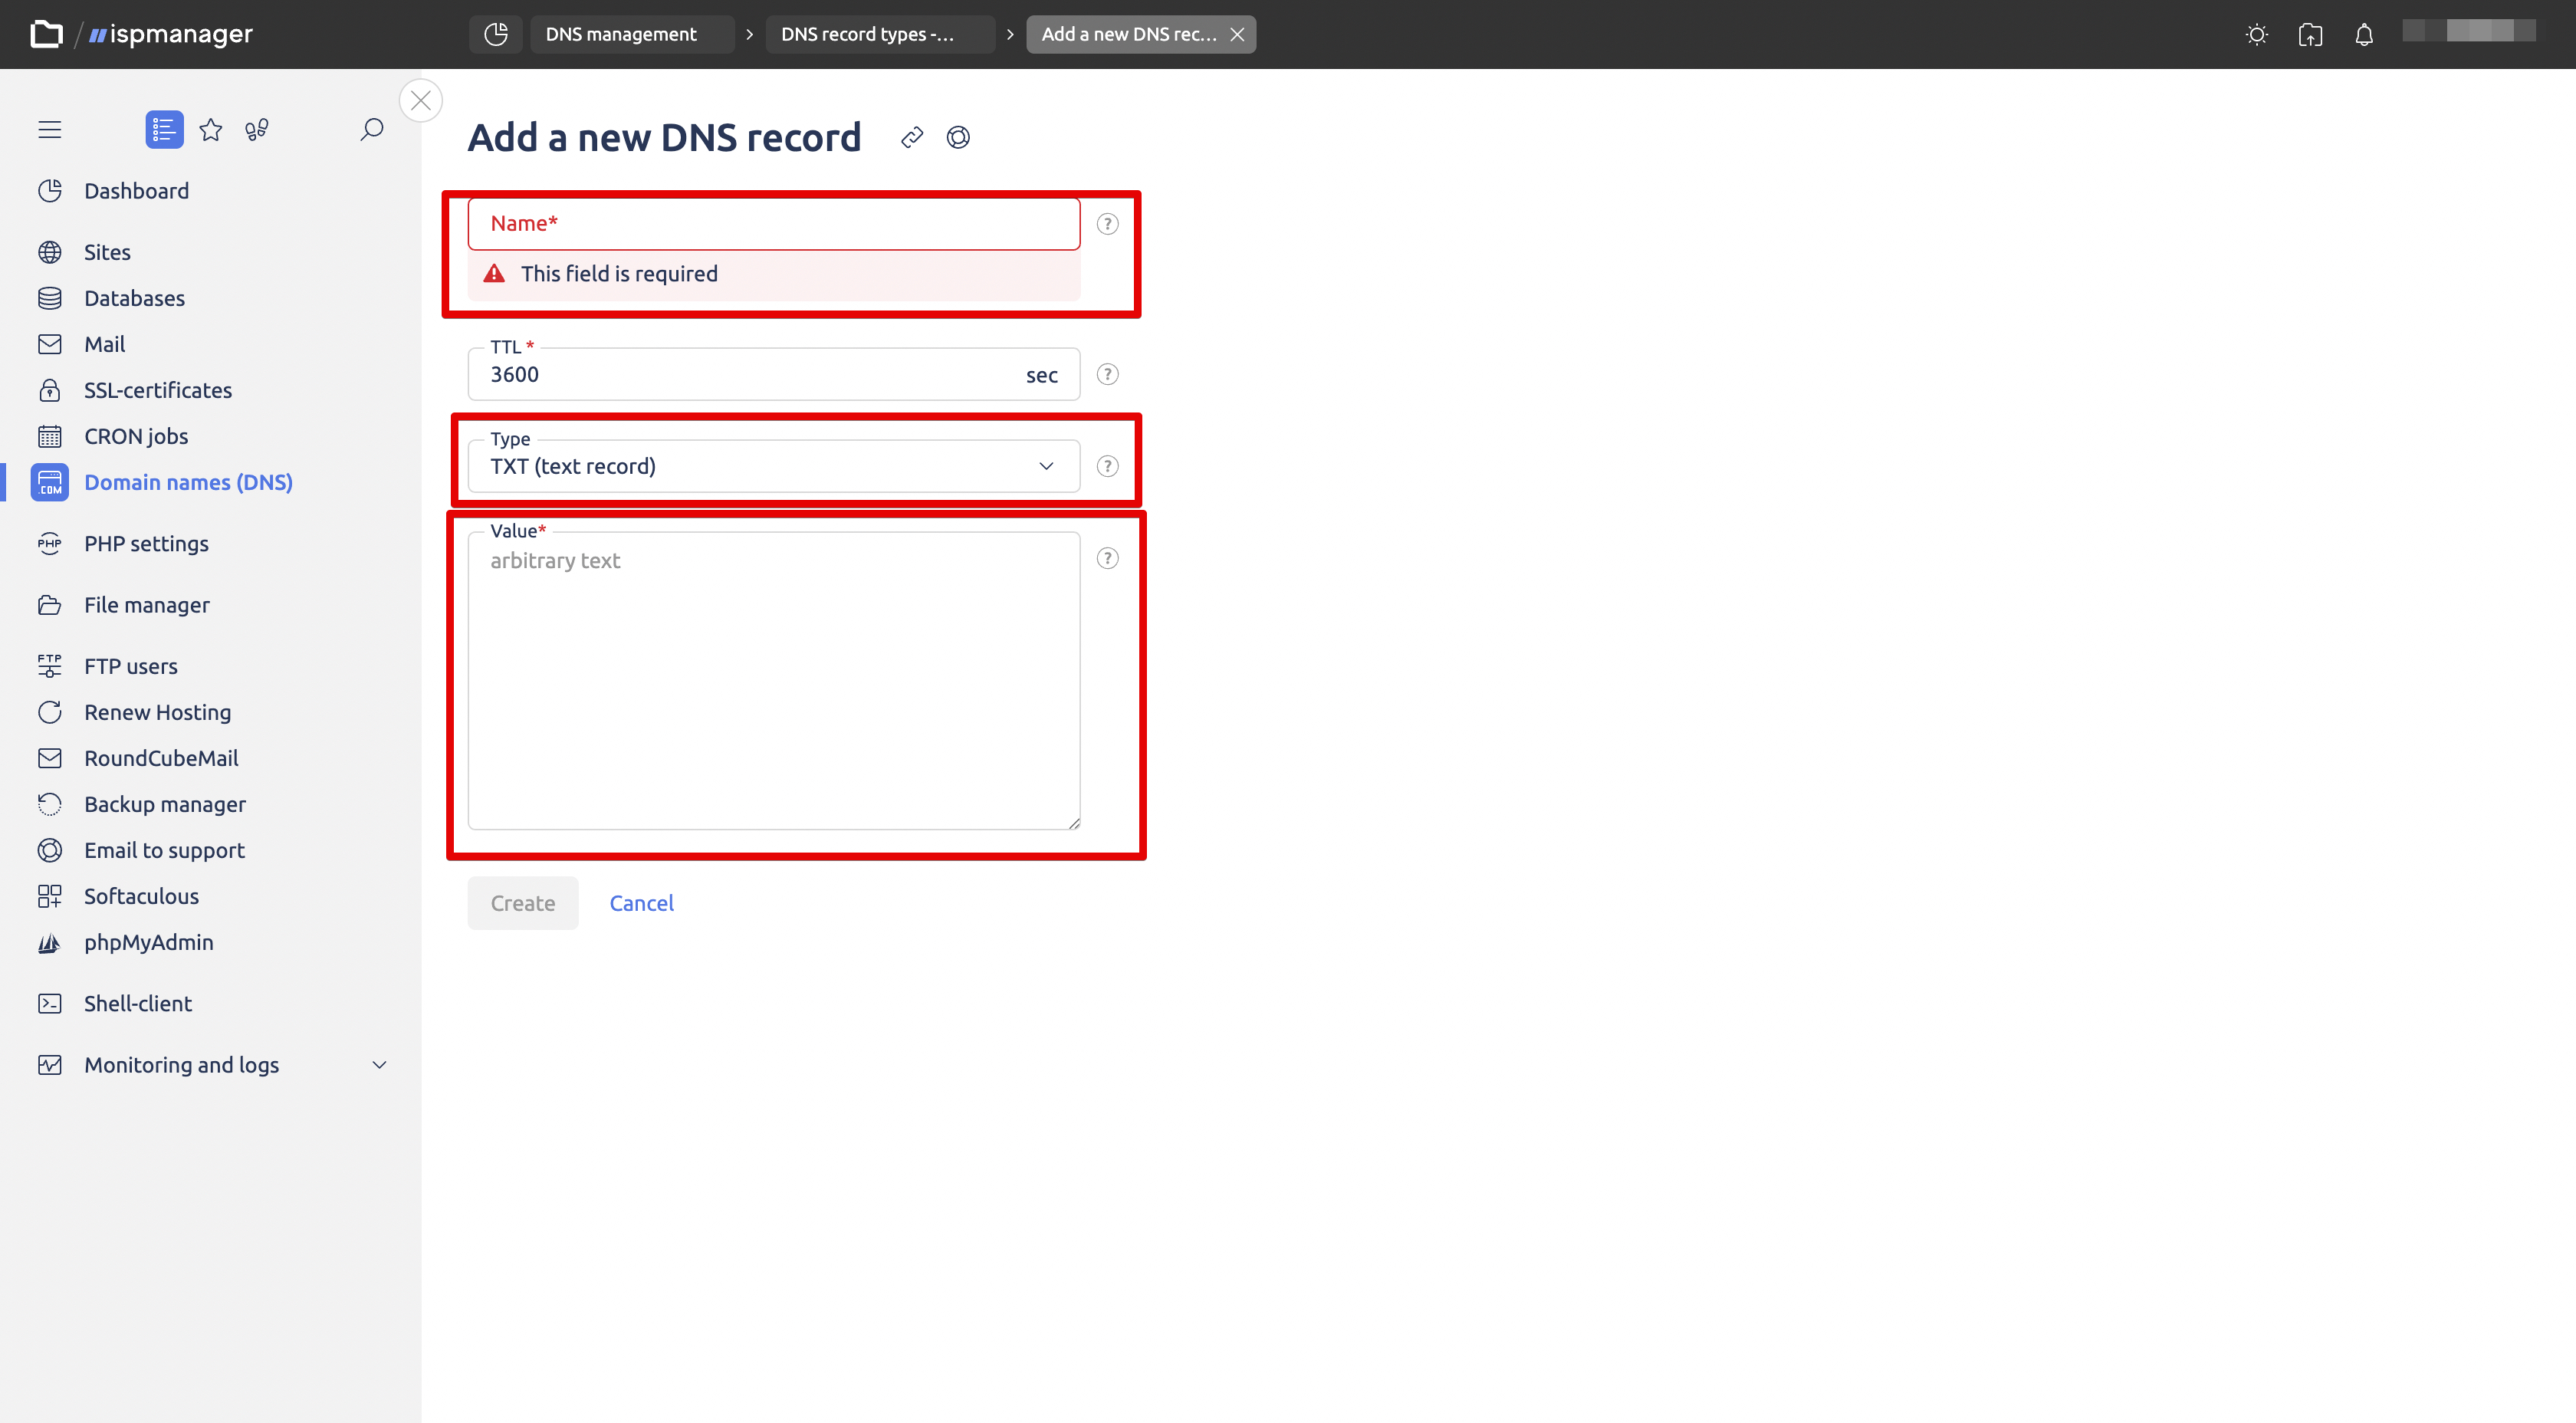
Task: Open notifications bell icon
Action: (x=2364, y=34)
